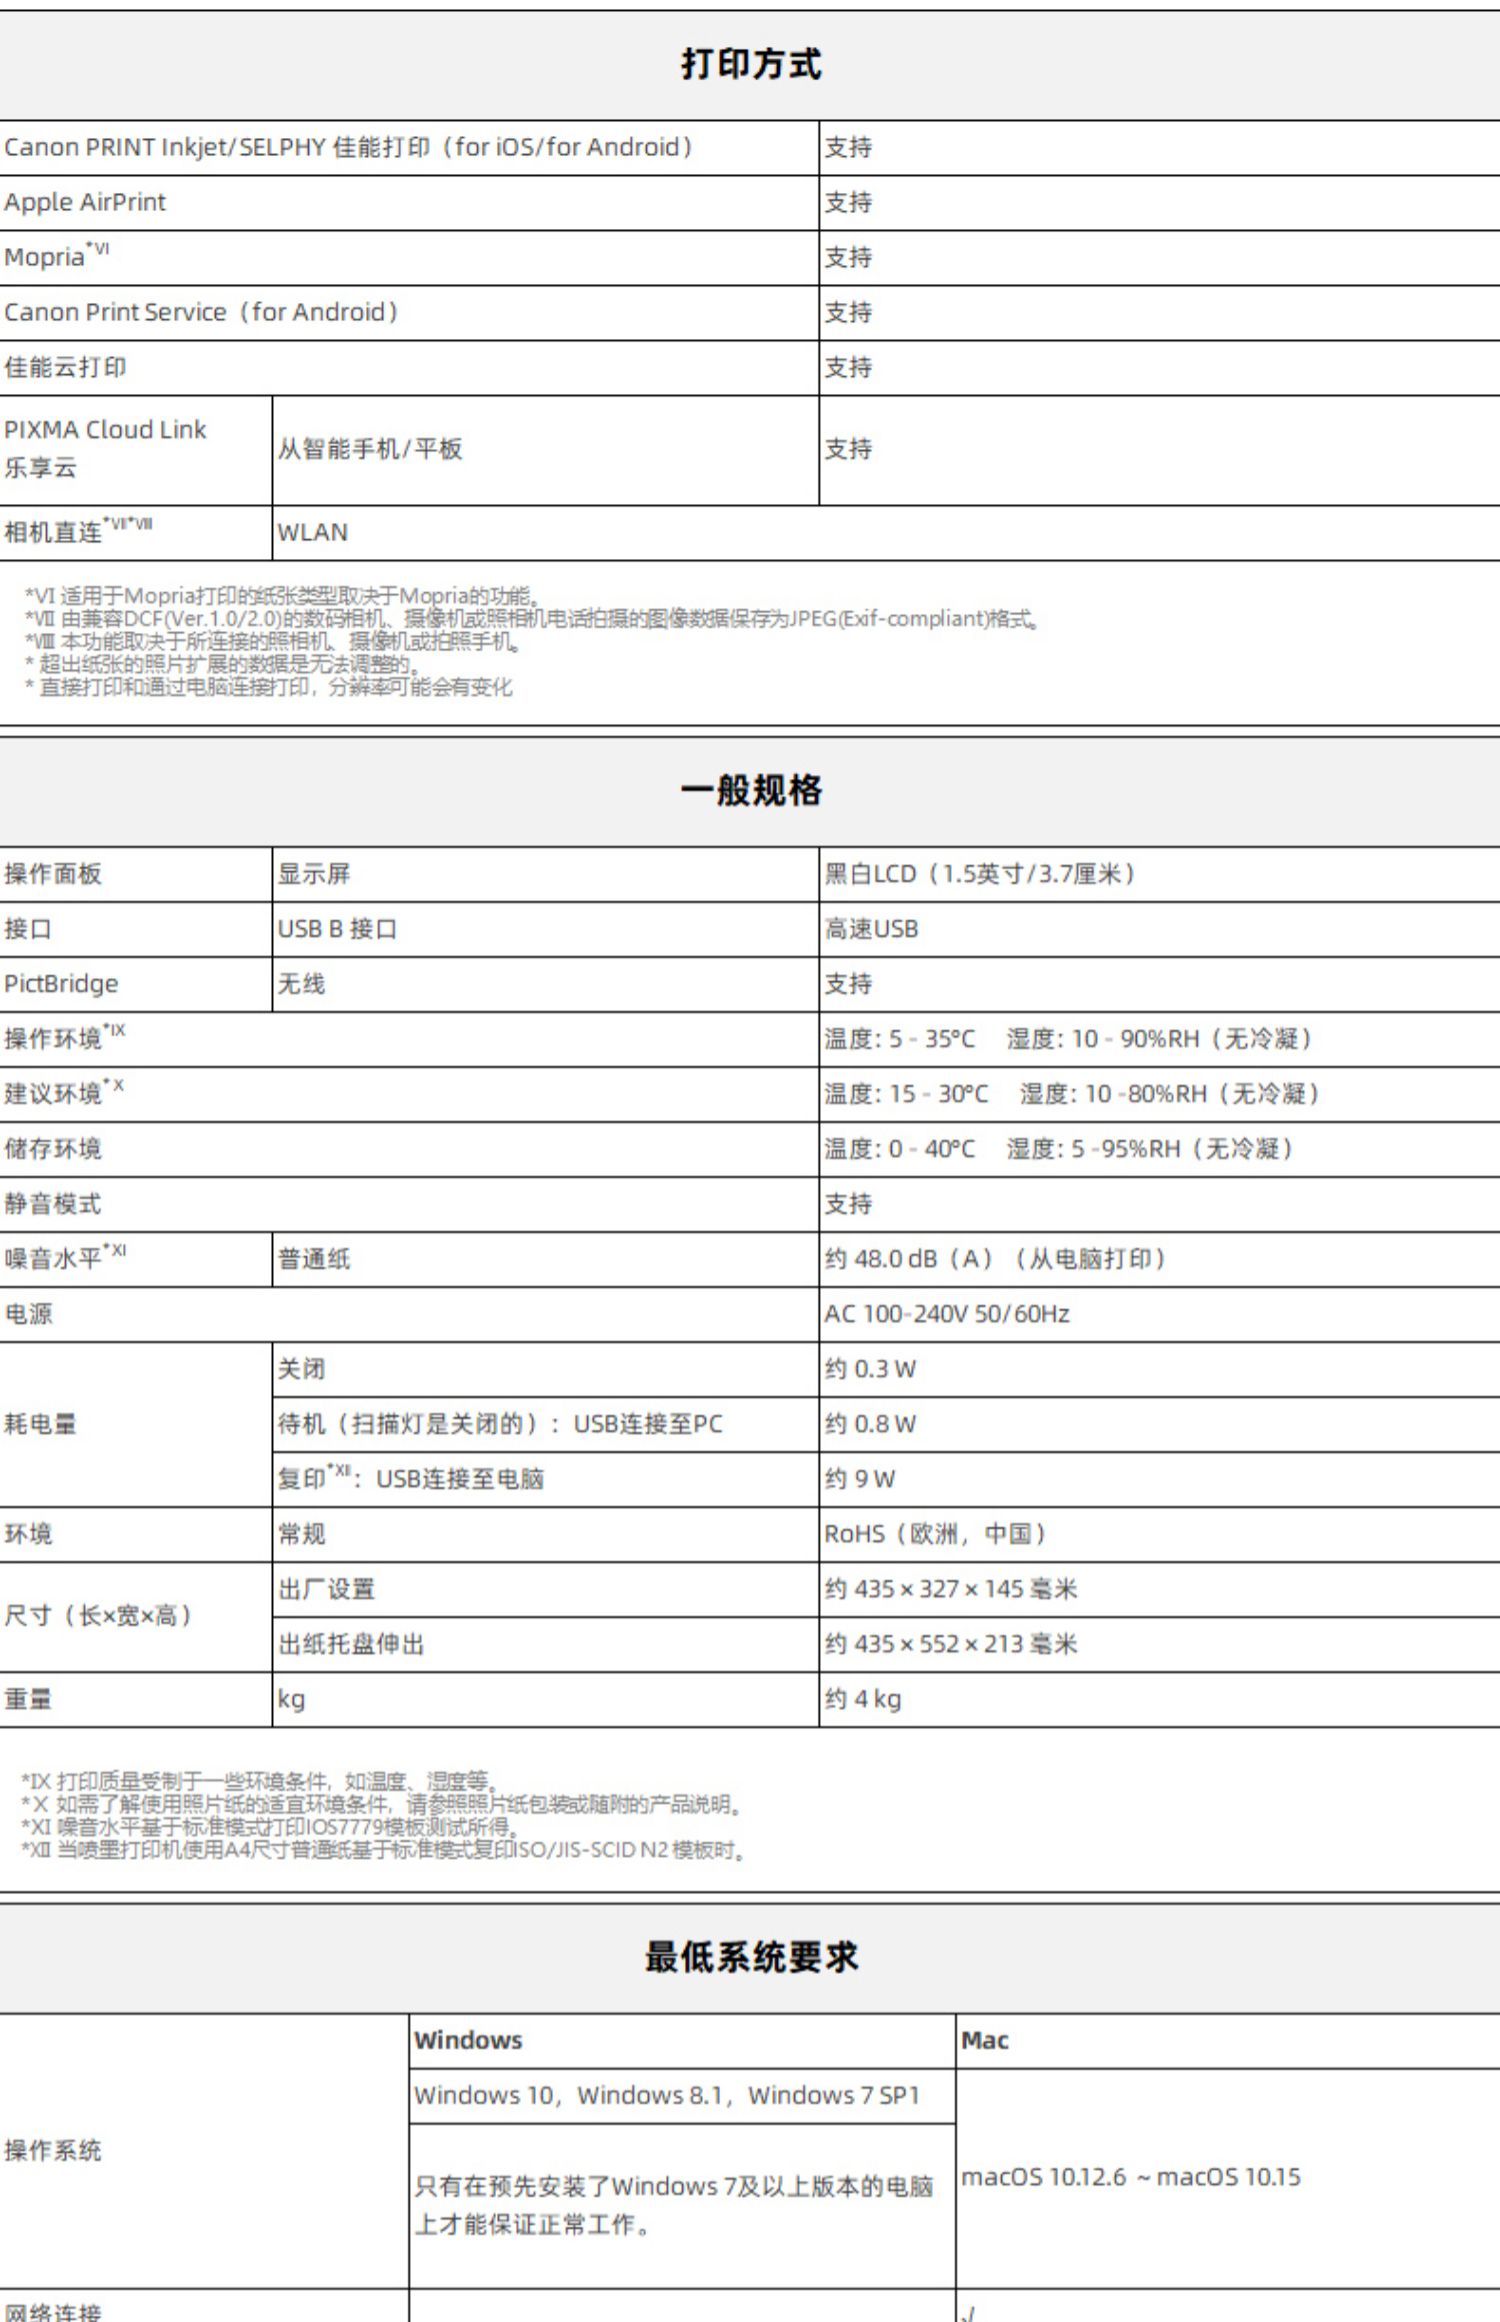Click the "约 435 × 327 × 145 毫米" value
Image resolution: width=1500 pixels, height=2322 pixels.
951,1590
